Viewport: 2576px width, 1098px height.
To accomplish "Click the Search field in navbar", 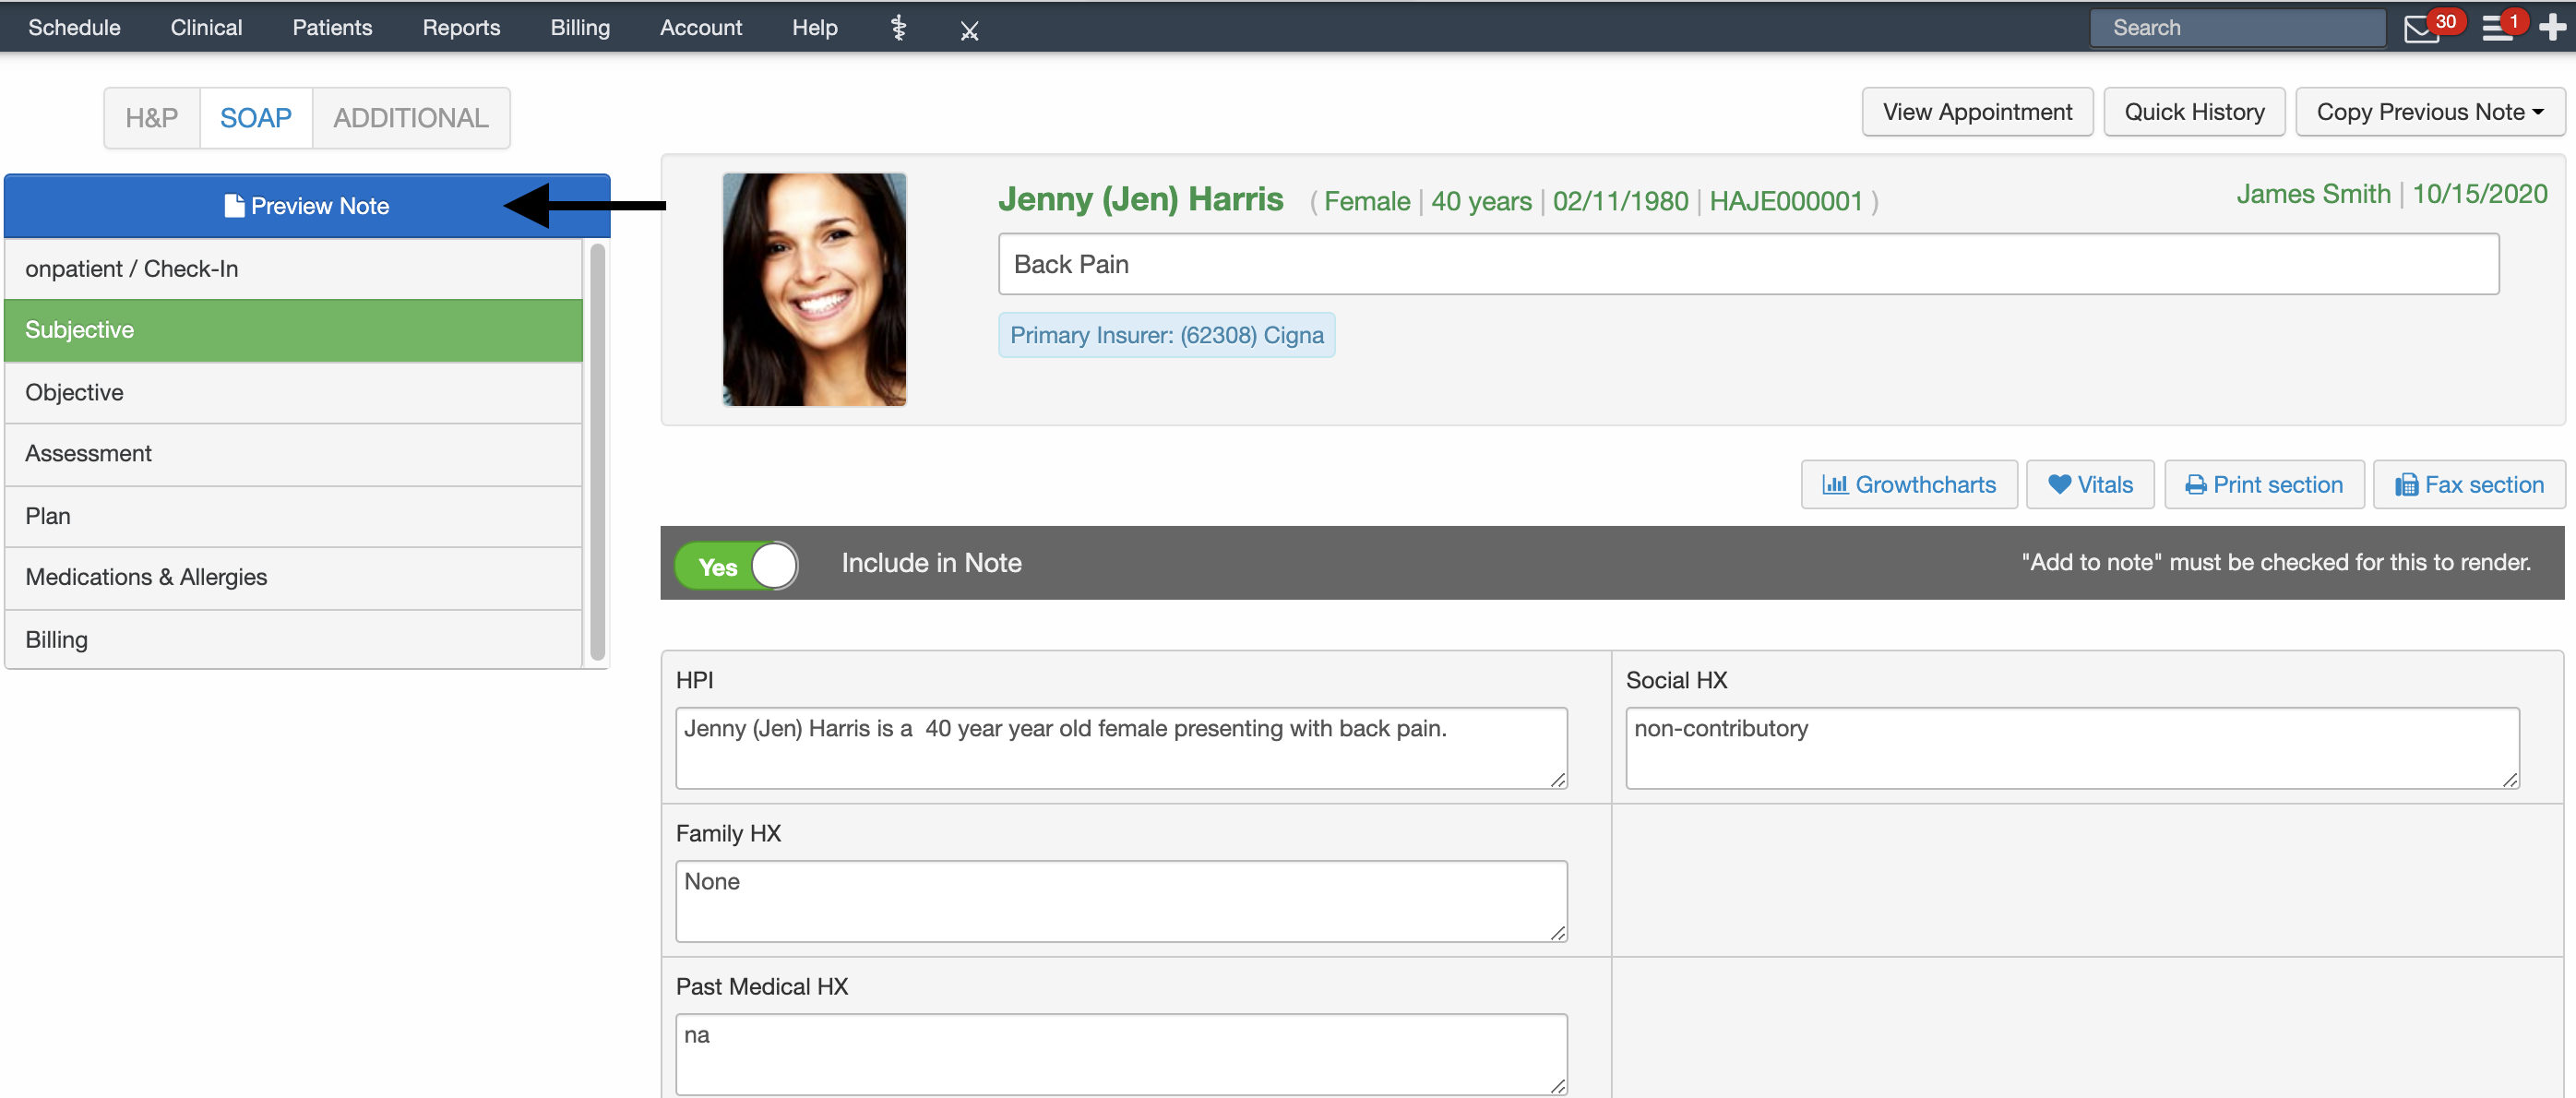I will [2237, 28].
